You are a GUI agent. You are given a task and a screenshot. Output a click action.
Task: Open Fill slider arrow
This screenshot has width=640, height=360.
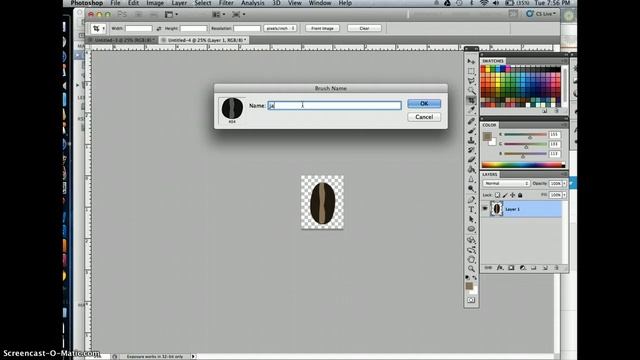(564, 195)
